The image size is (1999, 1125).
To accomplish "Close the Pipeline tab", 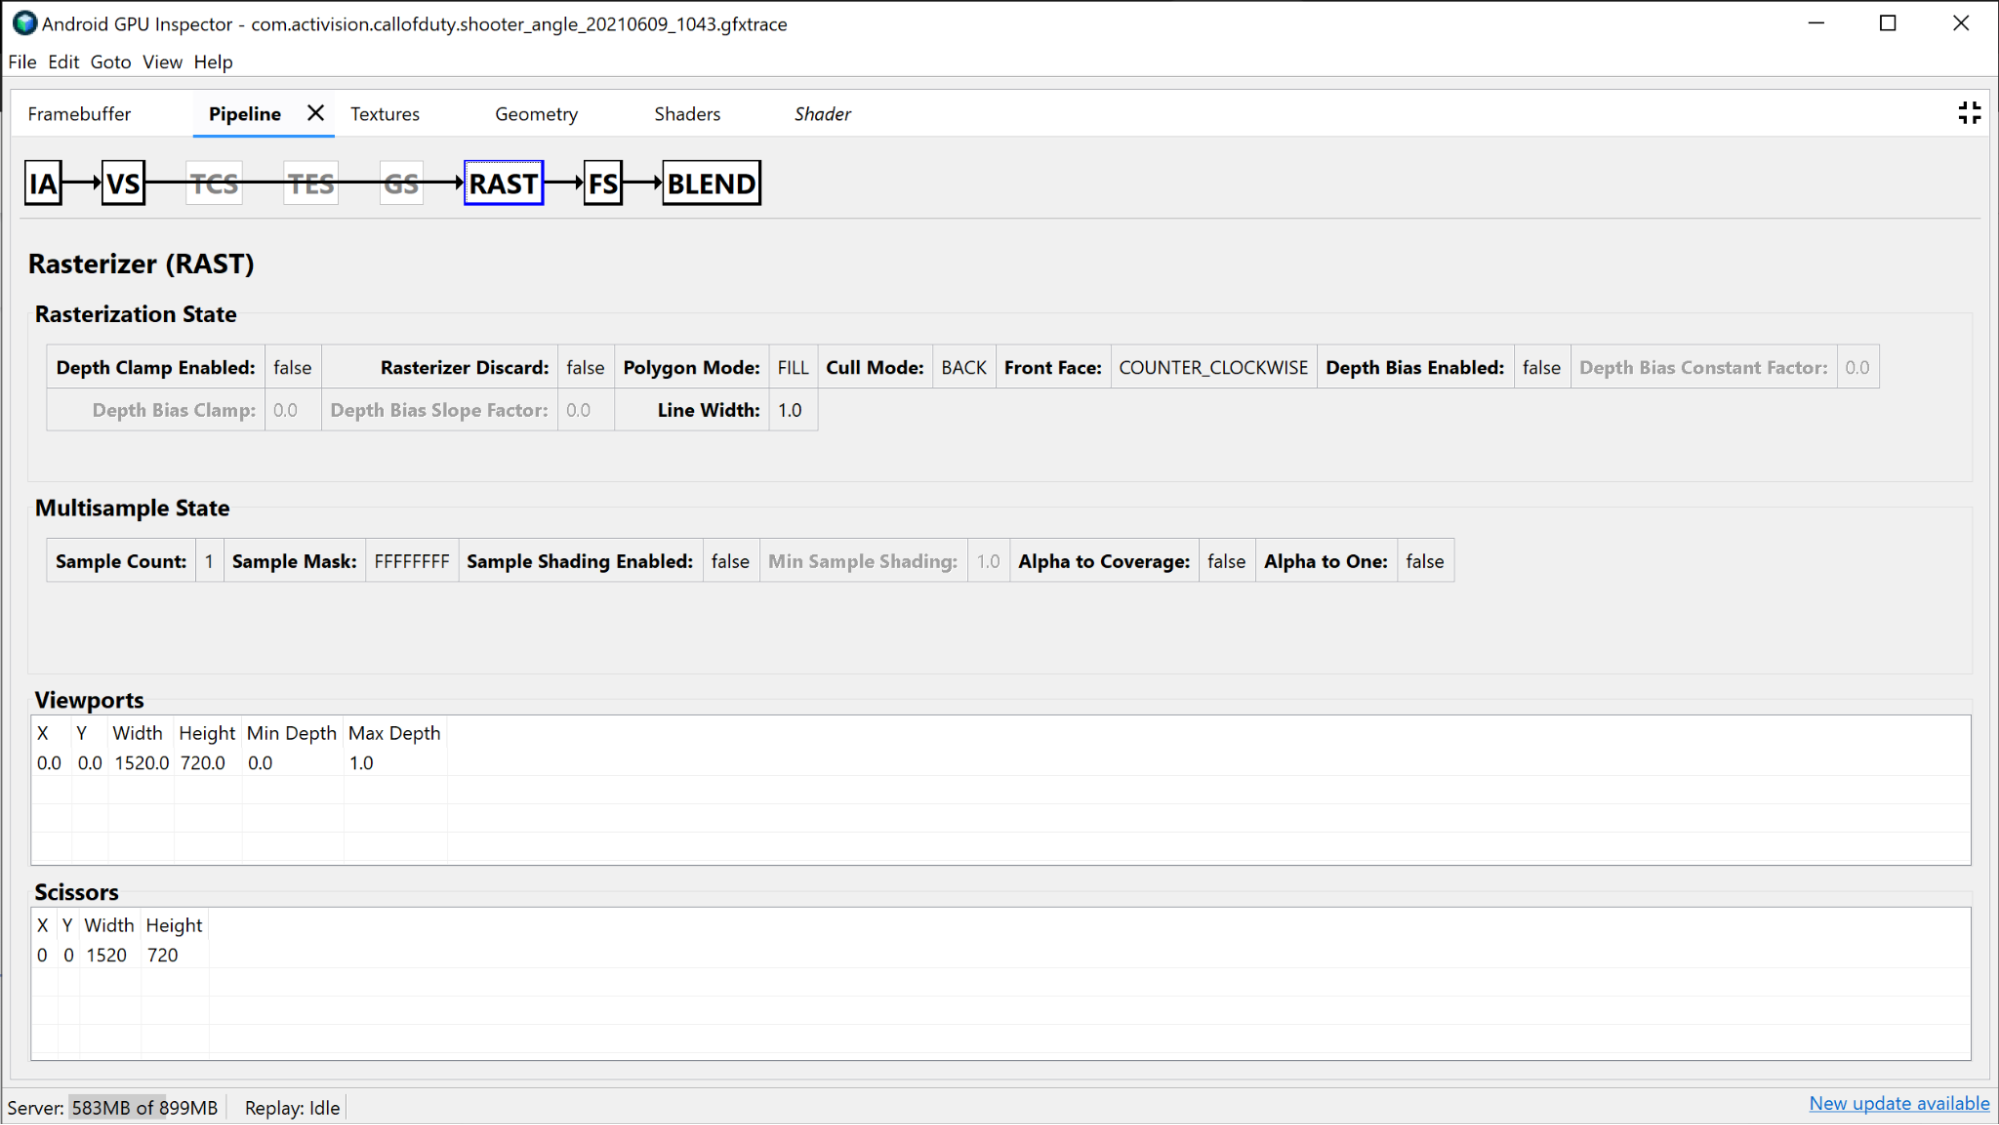I will coord(313,114).
